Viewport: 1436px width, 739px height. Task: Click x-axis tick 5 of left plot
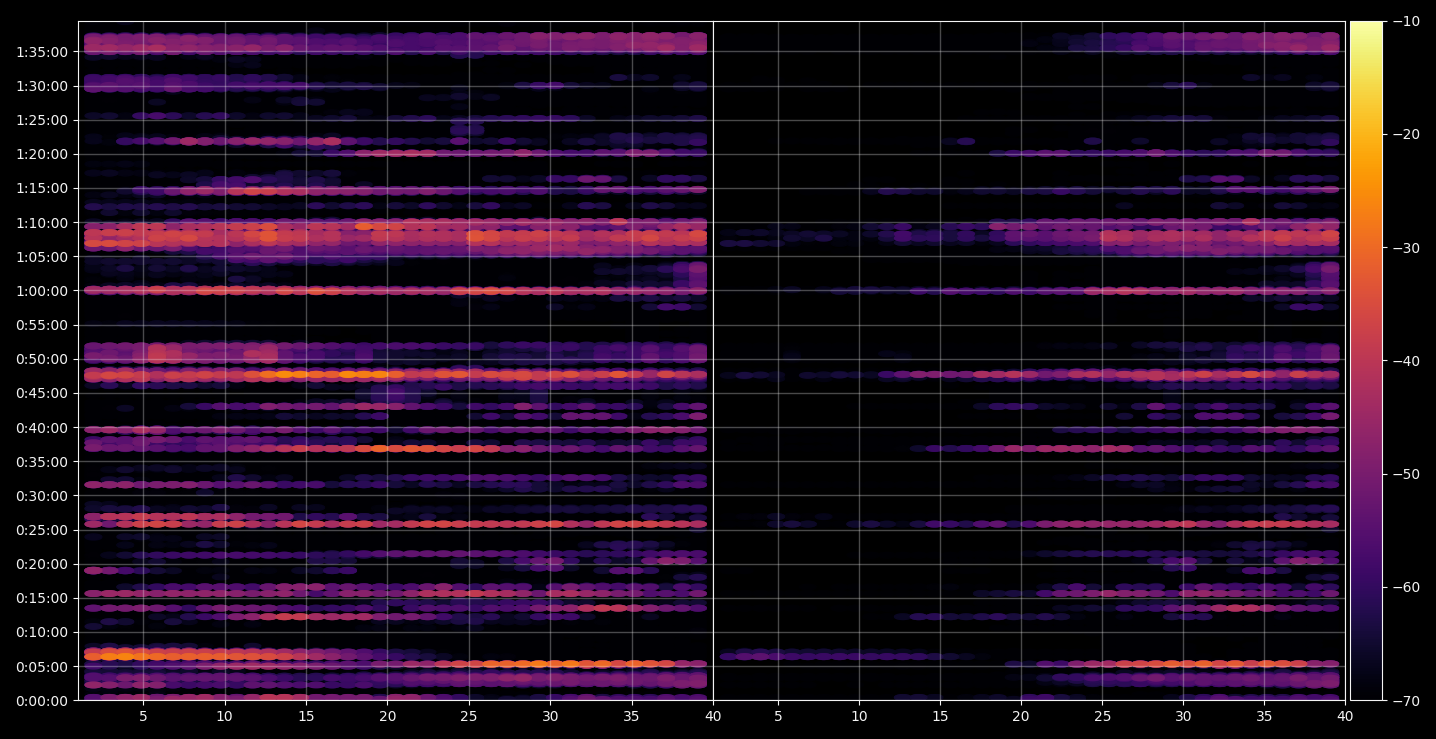click(143, 716)
